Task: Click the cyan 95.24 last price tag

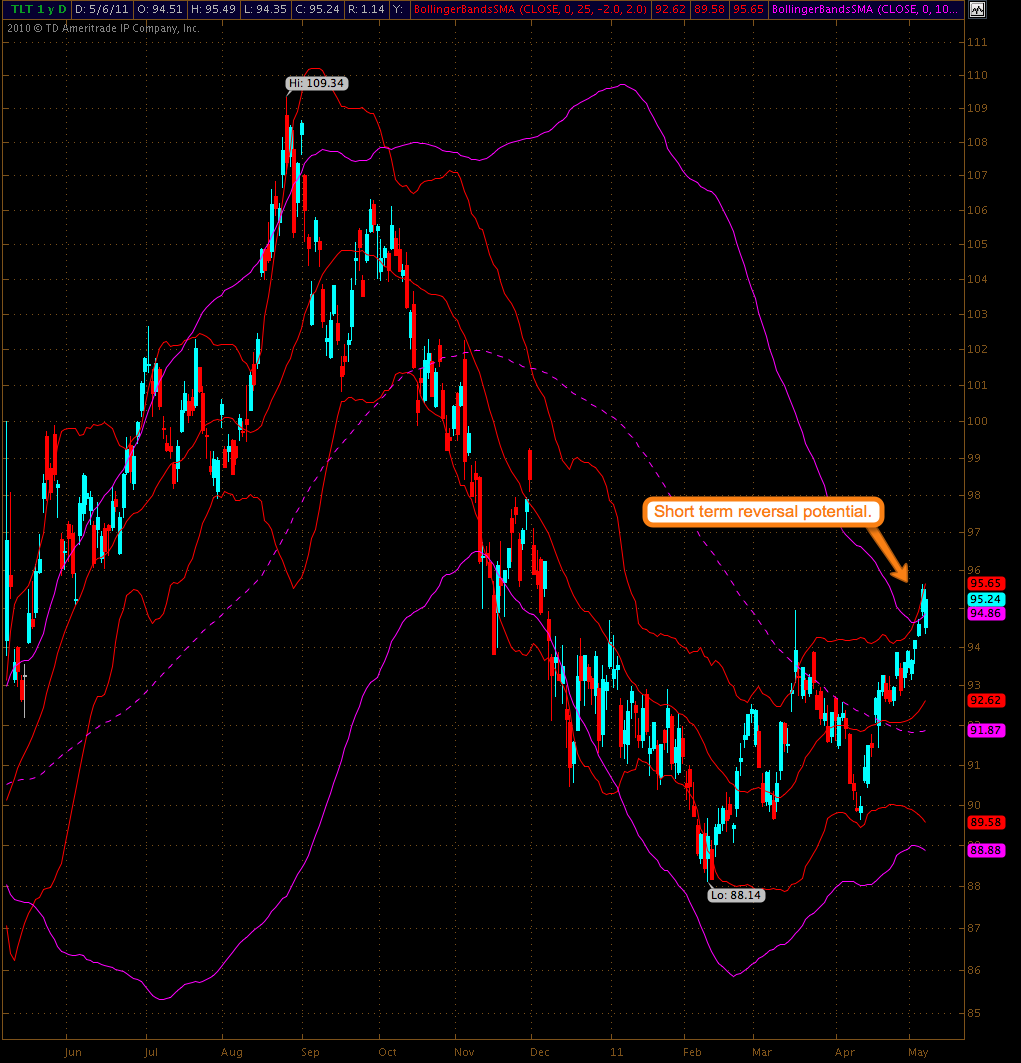Action: 986,599
